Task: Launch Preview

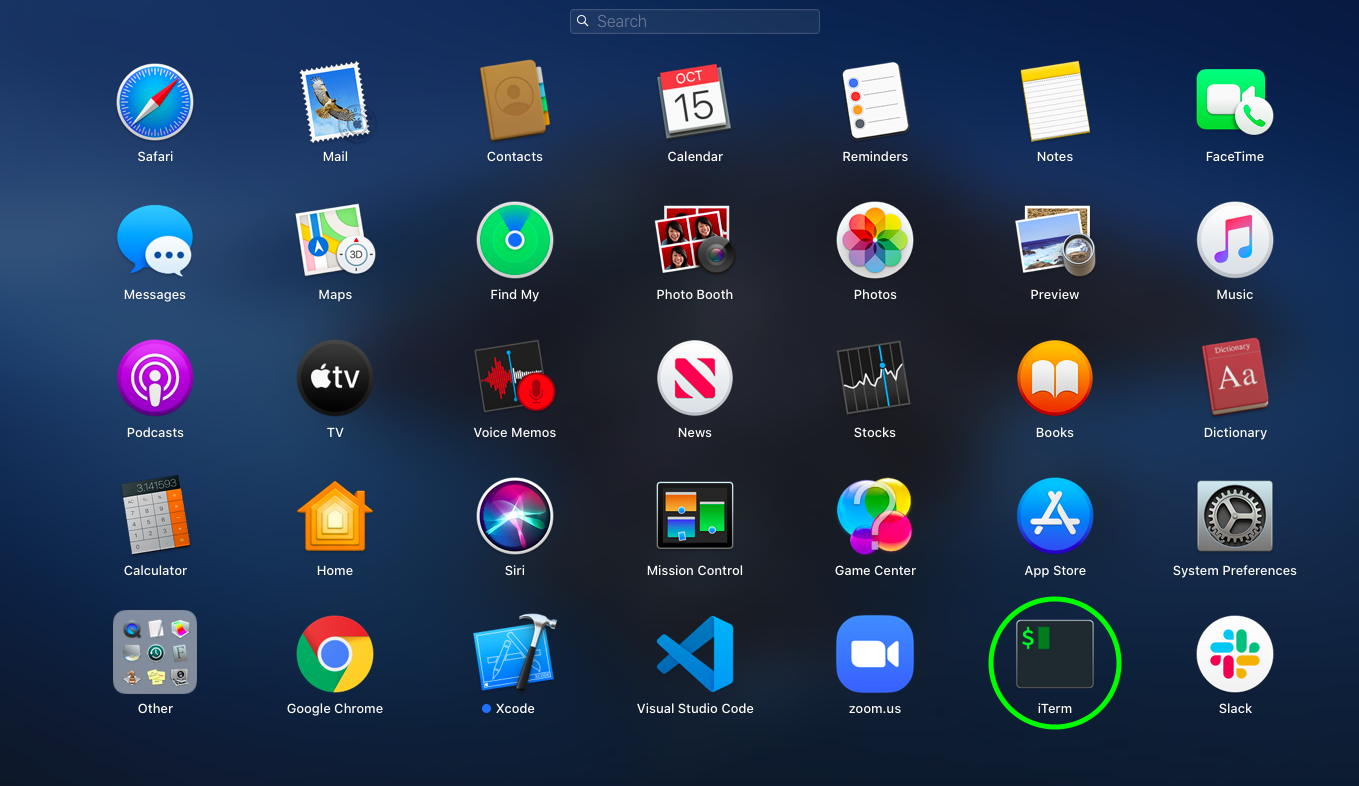Action: [1055, 240]
